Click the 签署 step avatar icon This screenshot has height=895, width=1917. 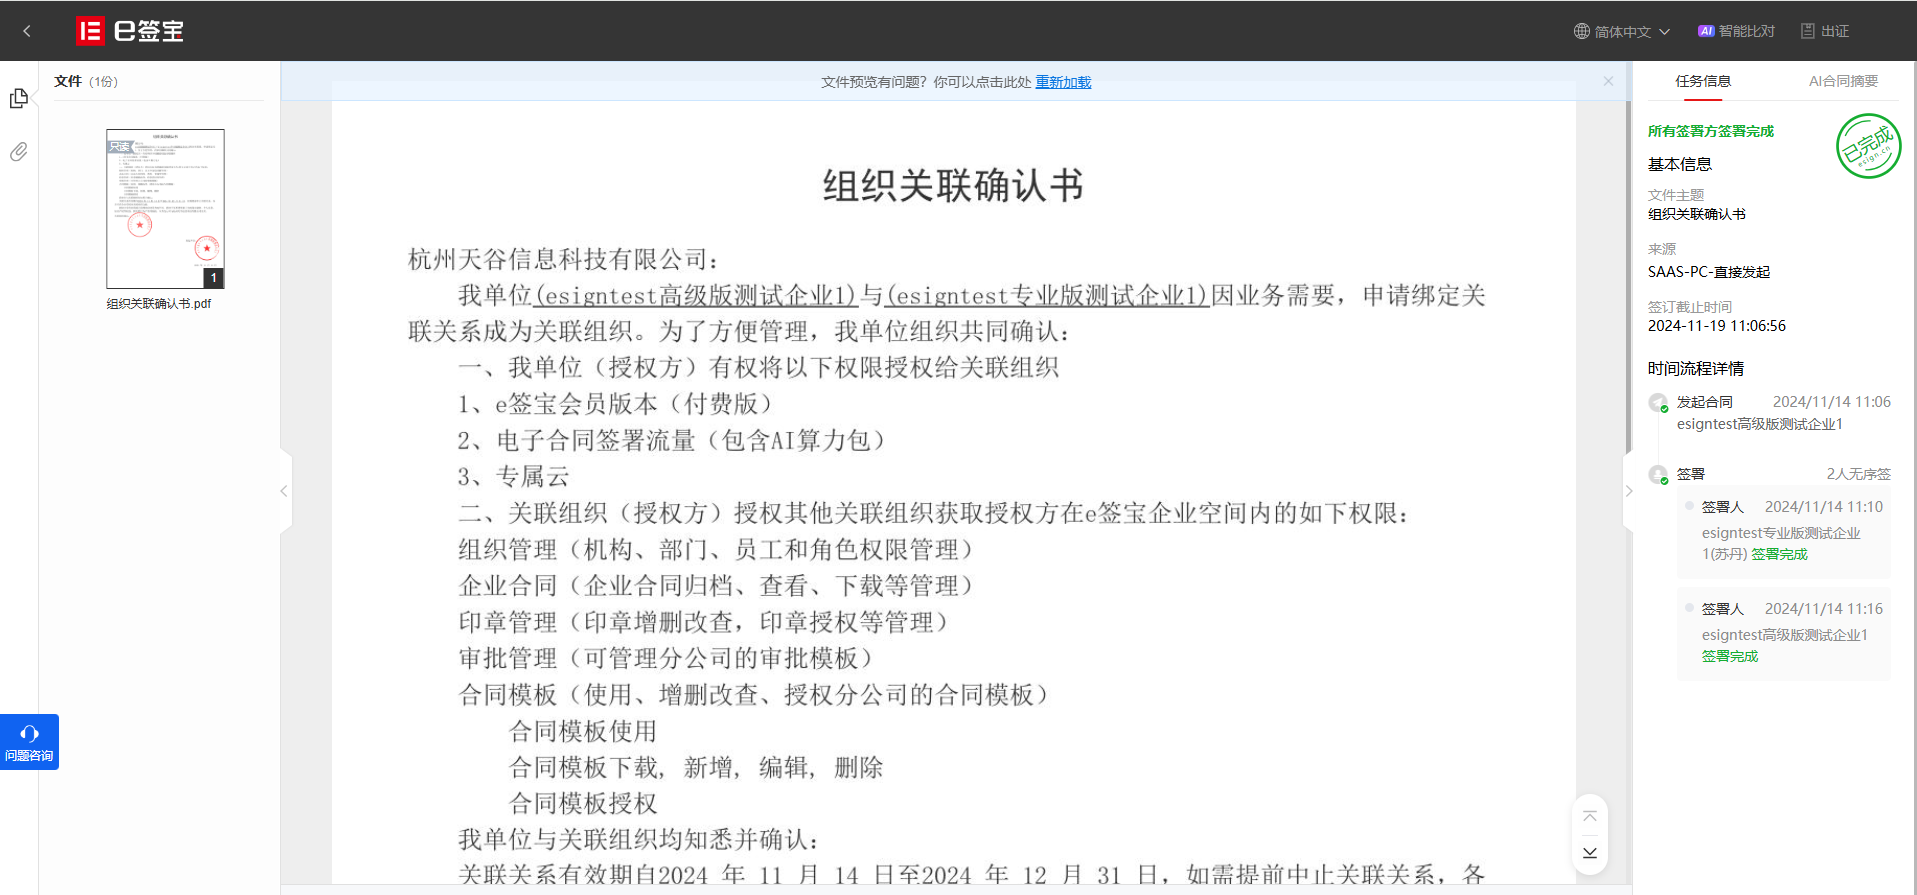[1658, 475]
